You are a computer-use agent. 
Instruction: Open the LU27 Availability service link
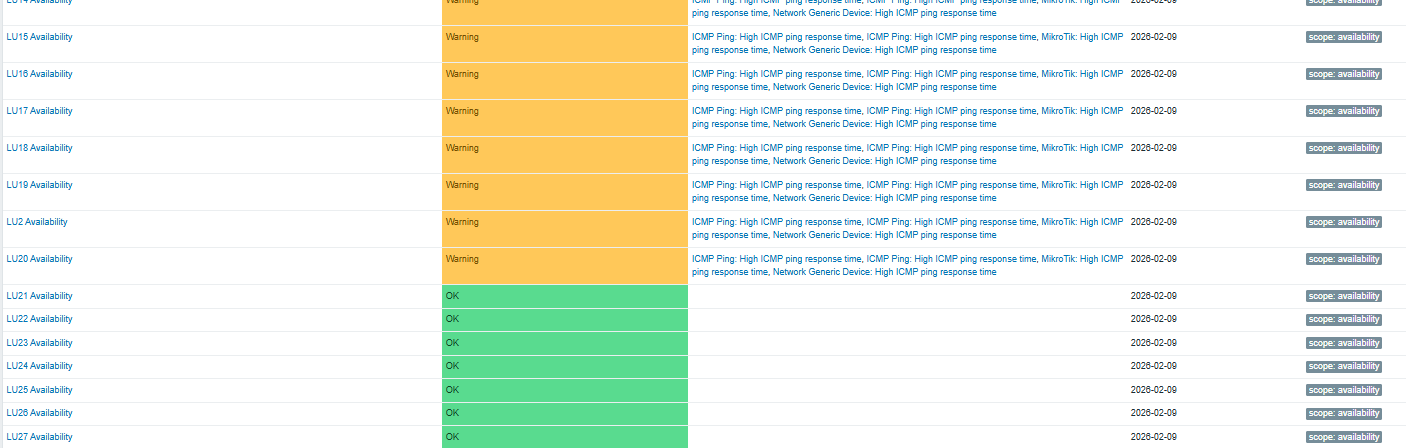39,437
